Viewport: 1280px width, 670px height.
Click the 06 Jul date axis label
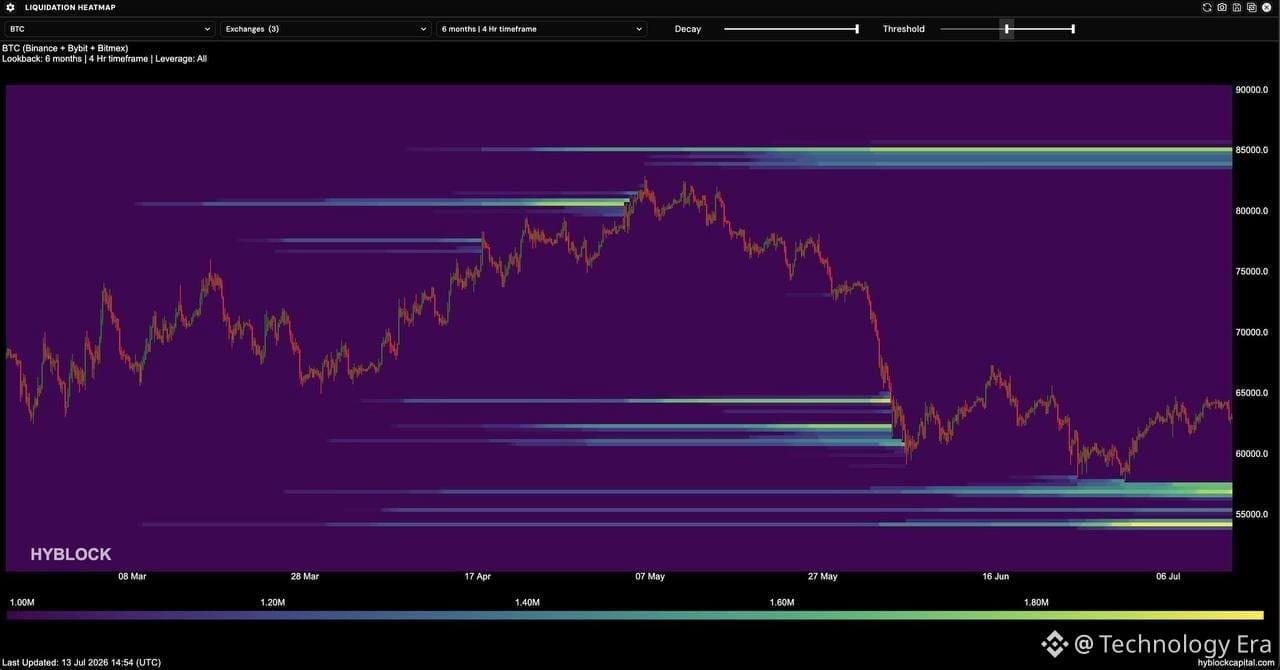1168,577
